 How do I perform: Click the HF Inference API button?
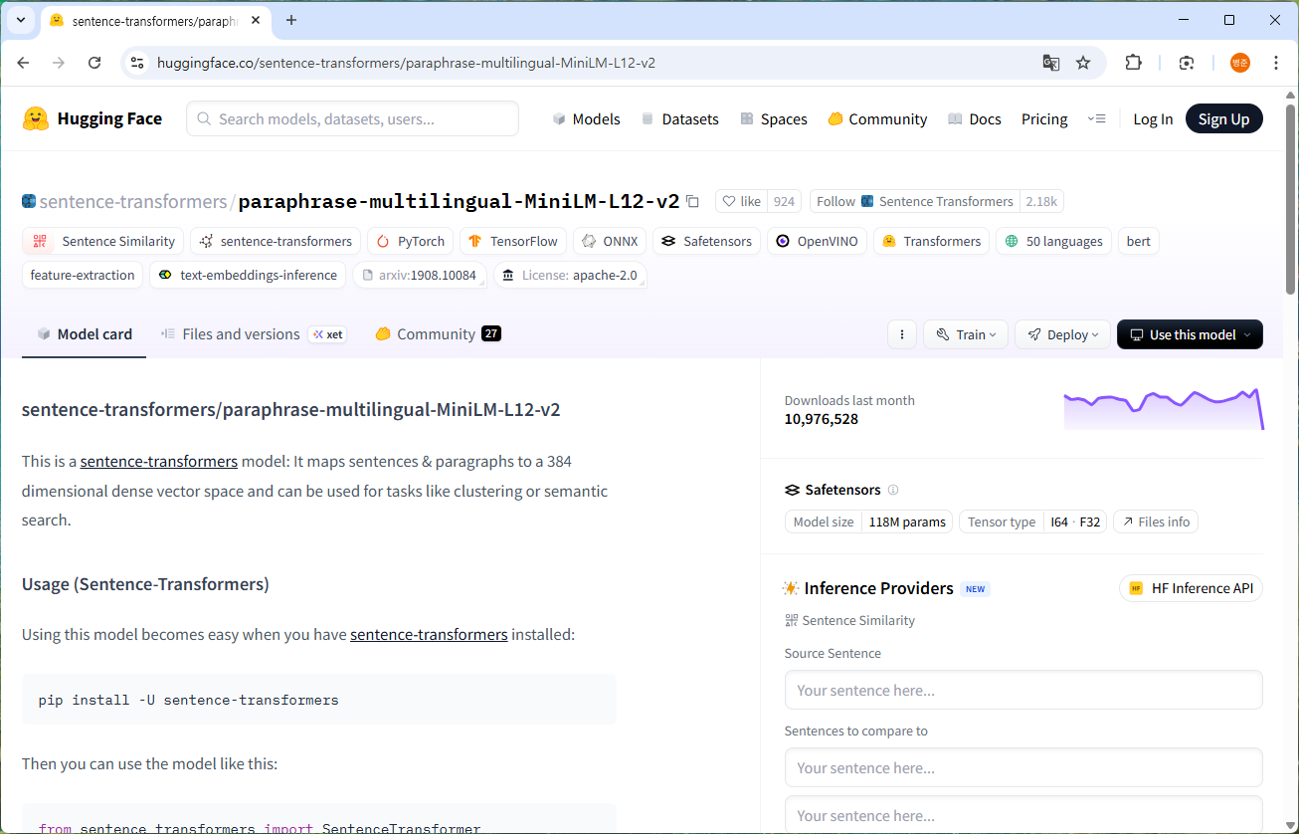point(1191,589)
